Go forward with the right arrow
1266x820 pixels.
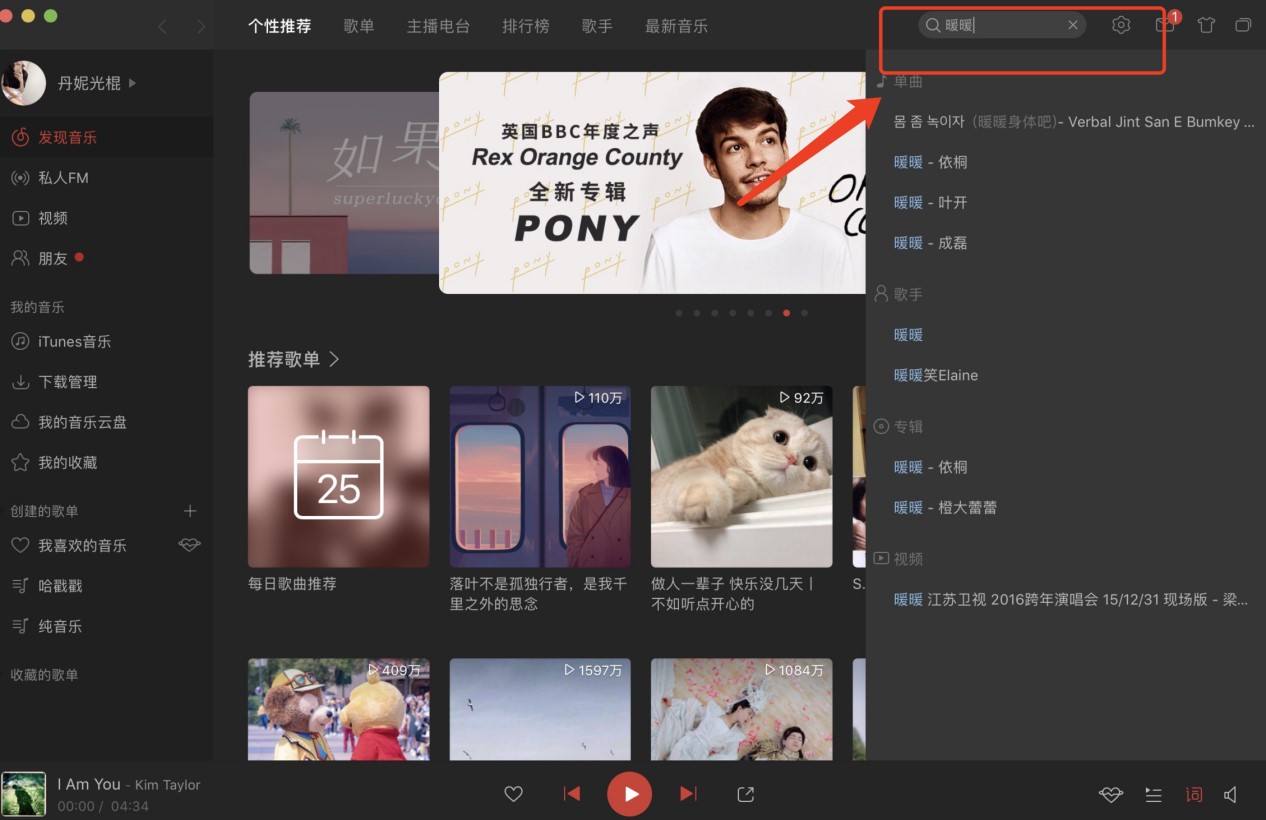(201, 27)
